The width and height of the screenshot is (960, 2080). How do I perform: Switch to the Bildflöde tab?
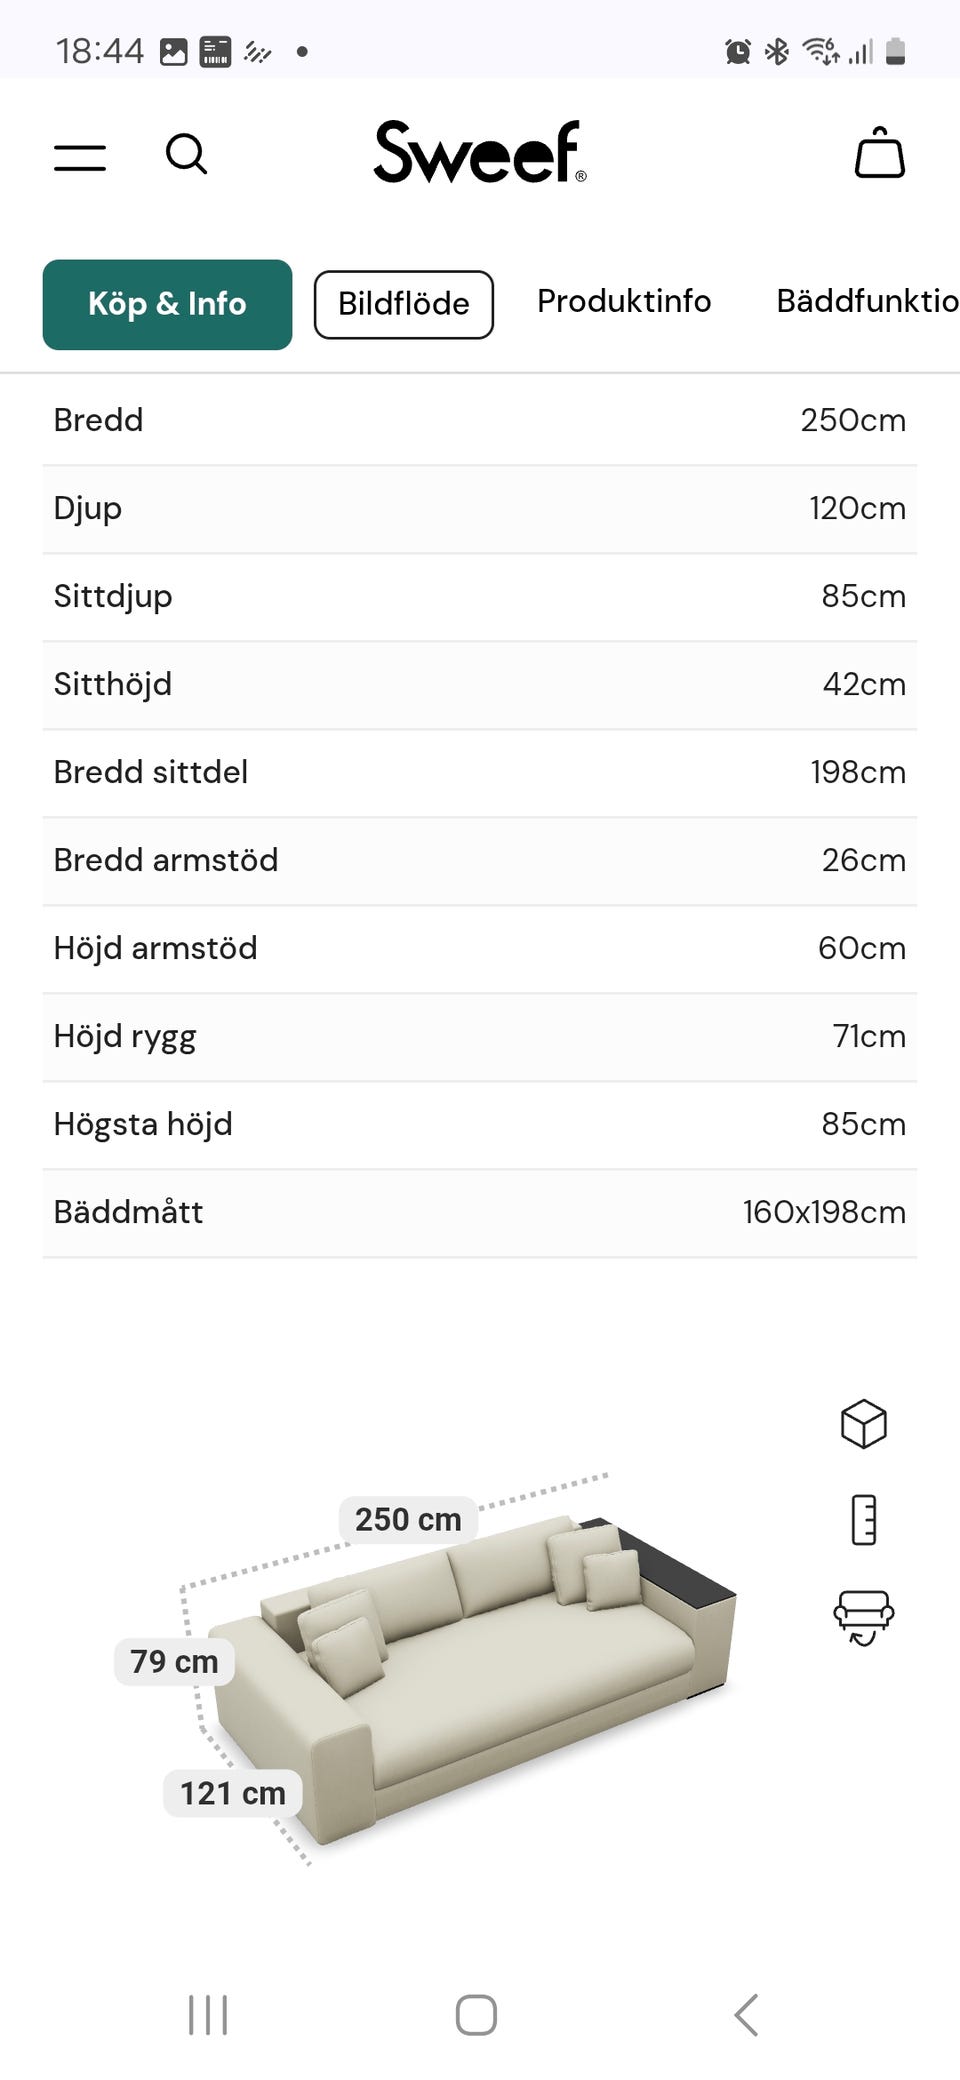(403, 304)
